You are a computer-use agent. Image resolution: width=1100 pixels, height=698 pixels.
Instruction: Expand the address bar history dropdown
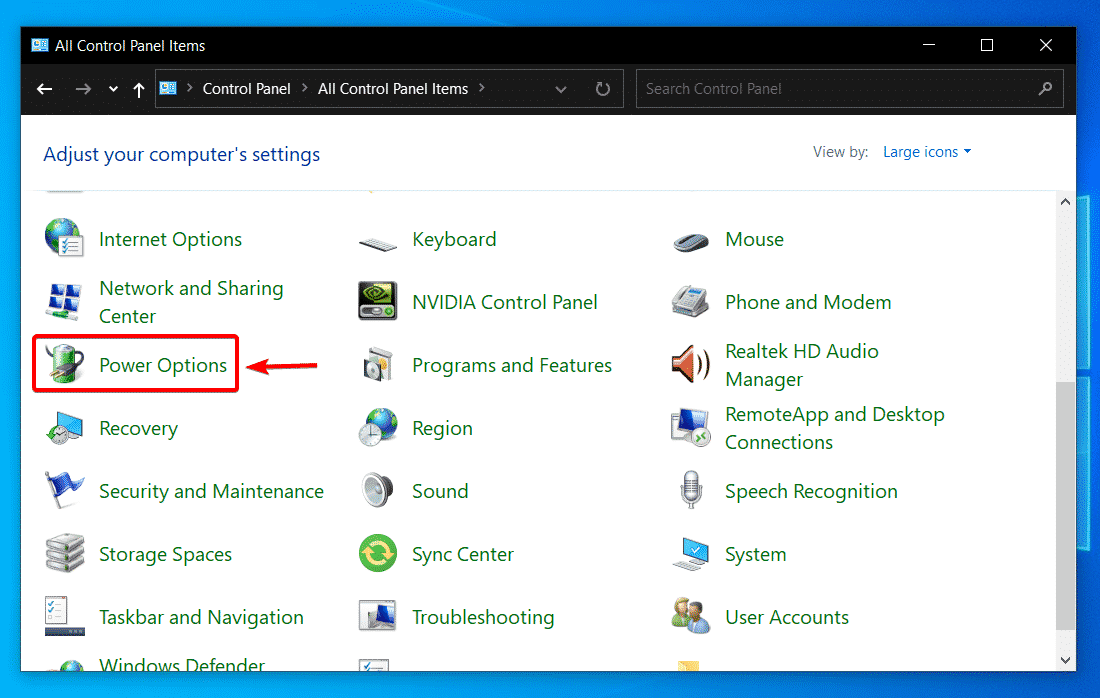pyautogui.click(x=561, y=89)
